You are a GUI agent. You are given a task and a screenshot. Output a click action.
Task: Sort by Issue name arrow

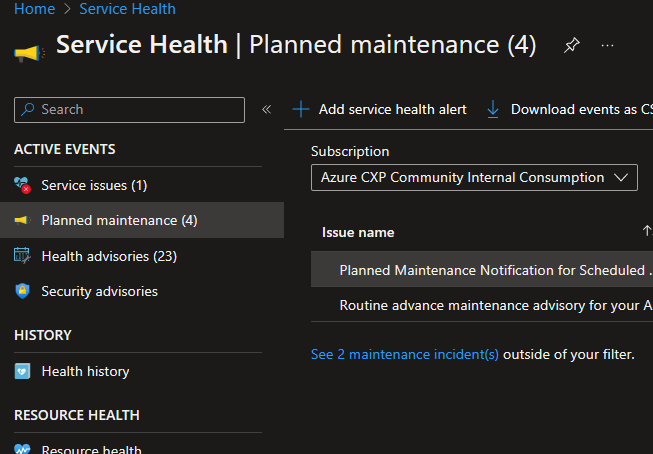(647, 231)
